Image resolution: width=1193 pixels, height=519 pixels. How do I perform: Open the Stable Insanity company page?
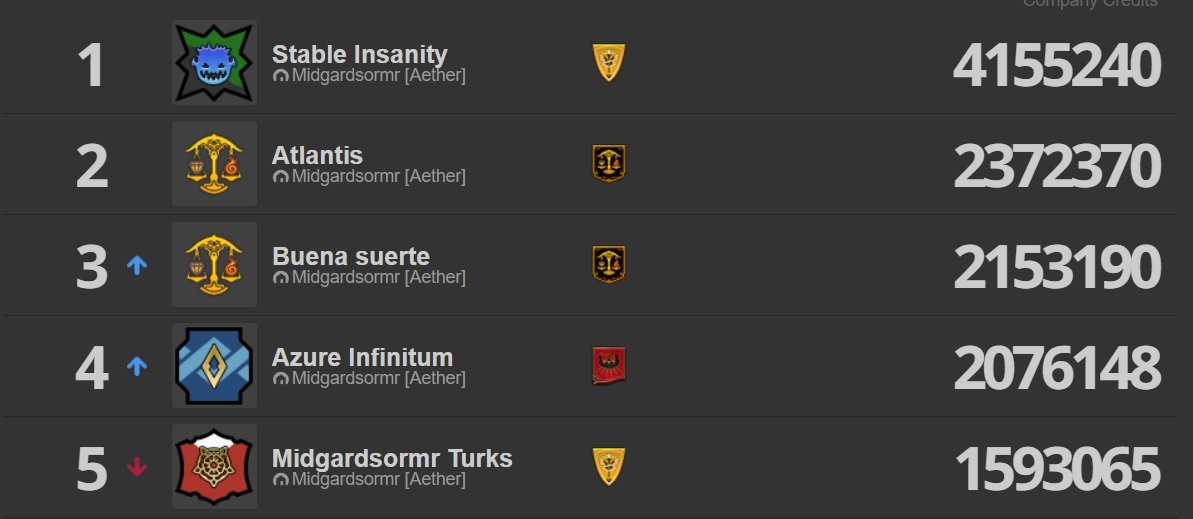359,55
